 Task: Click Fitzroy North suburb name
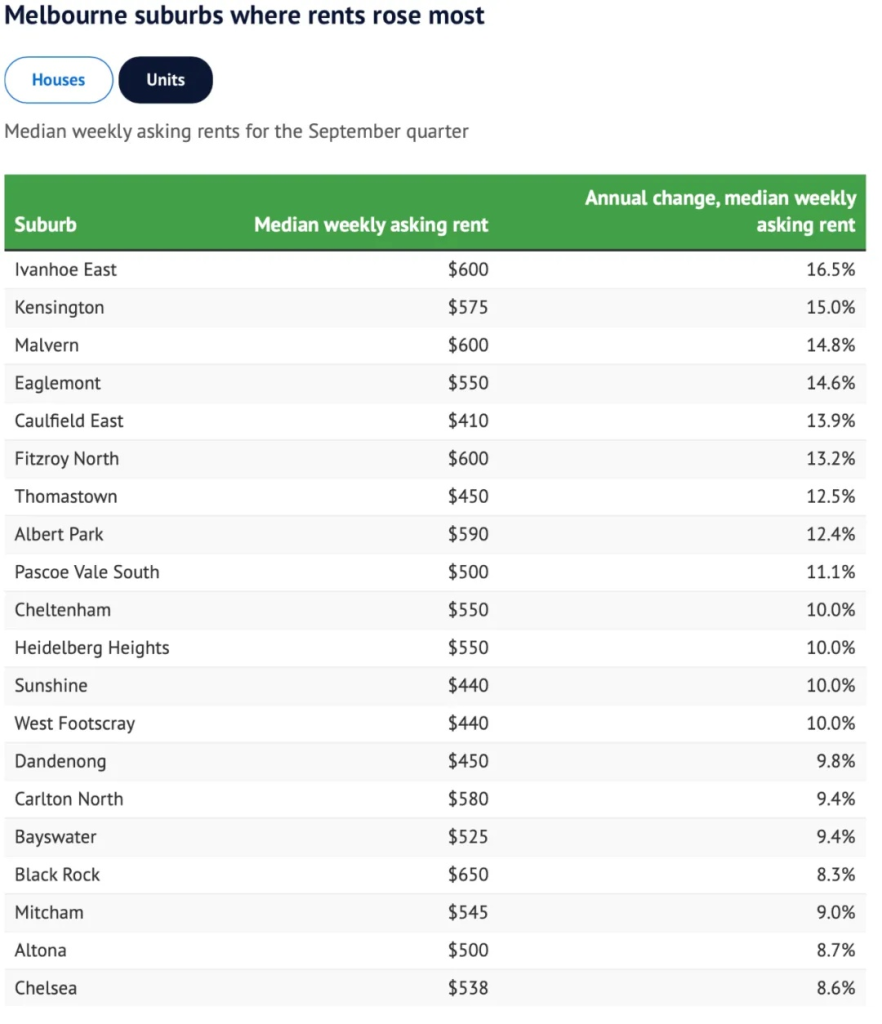click(x=67, y=459)
